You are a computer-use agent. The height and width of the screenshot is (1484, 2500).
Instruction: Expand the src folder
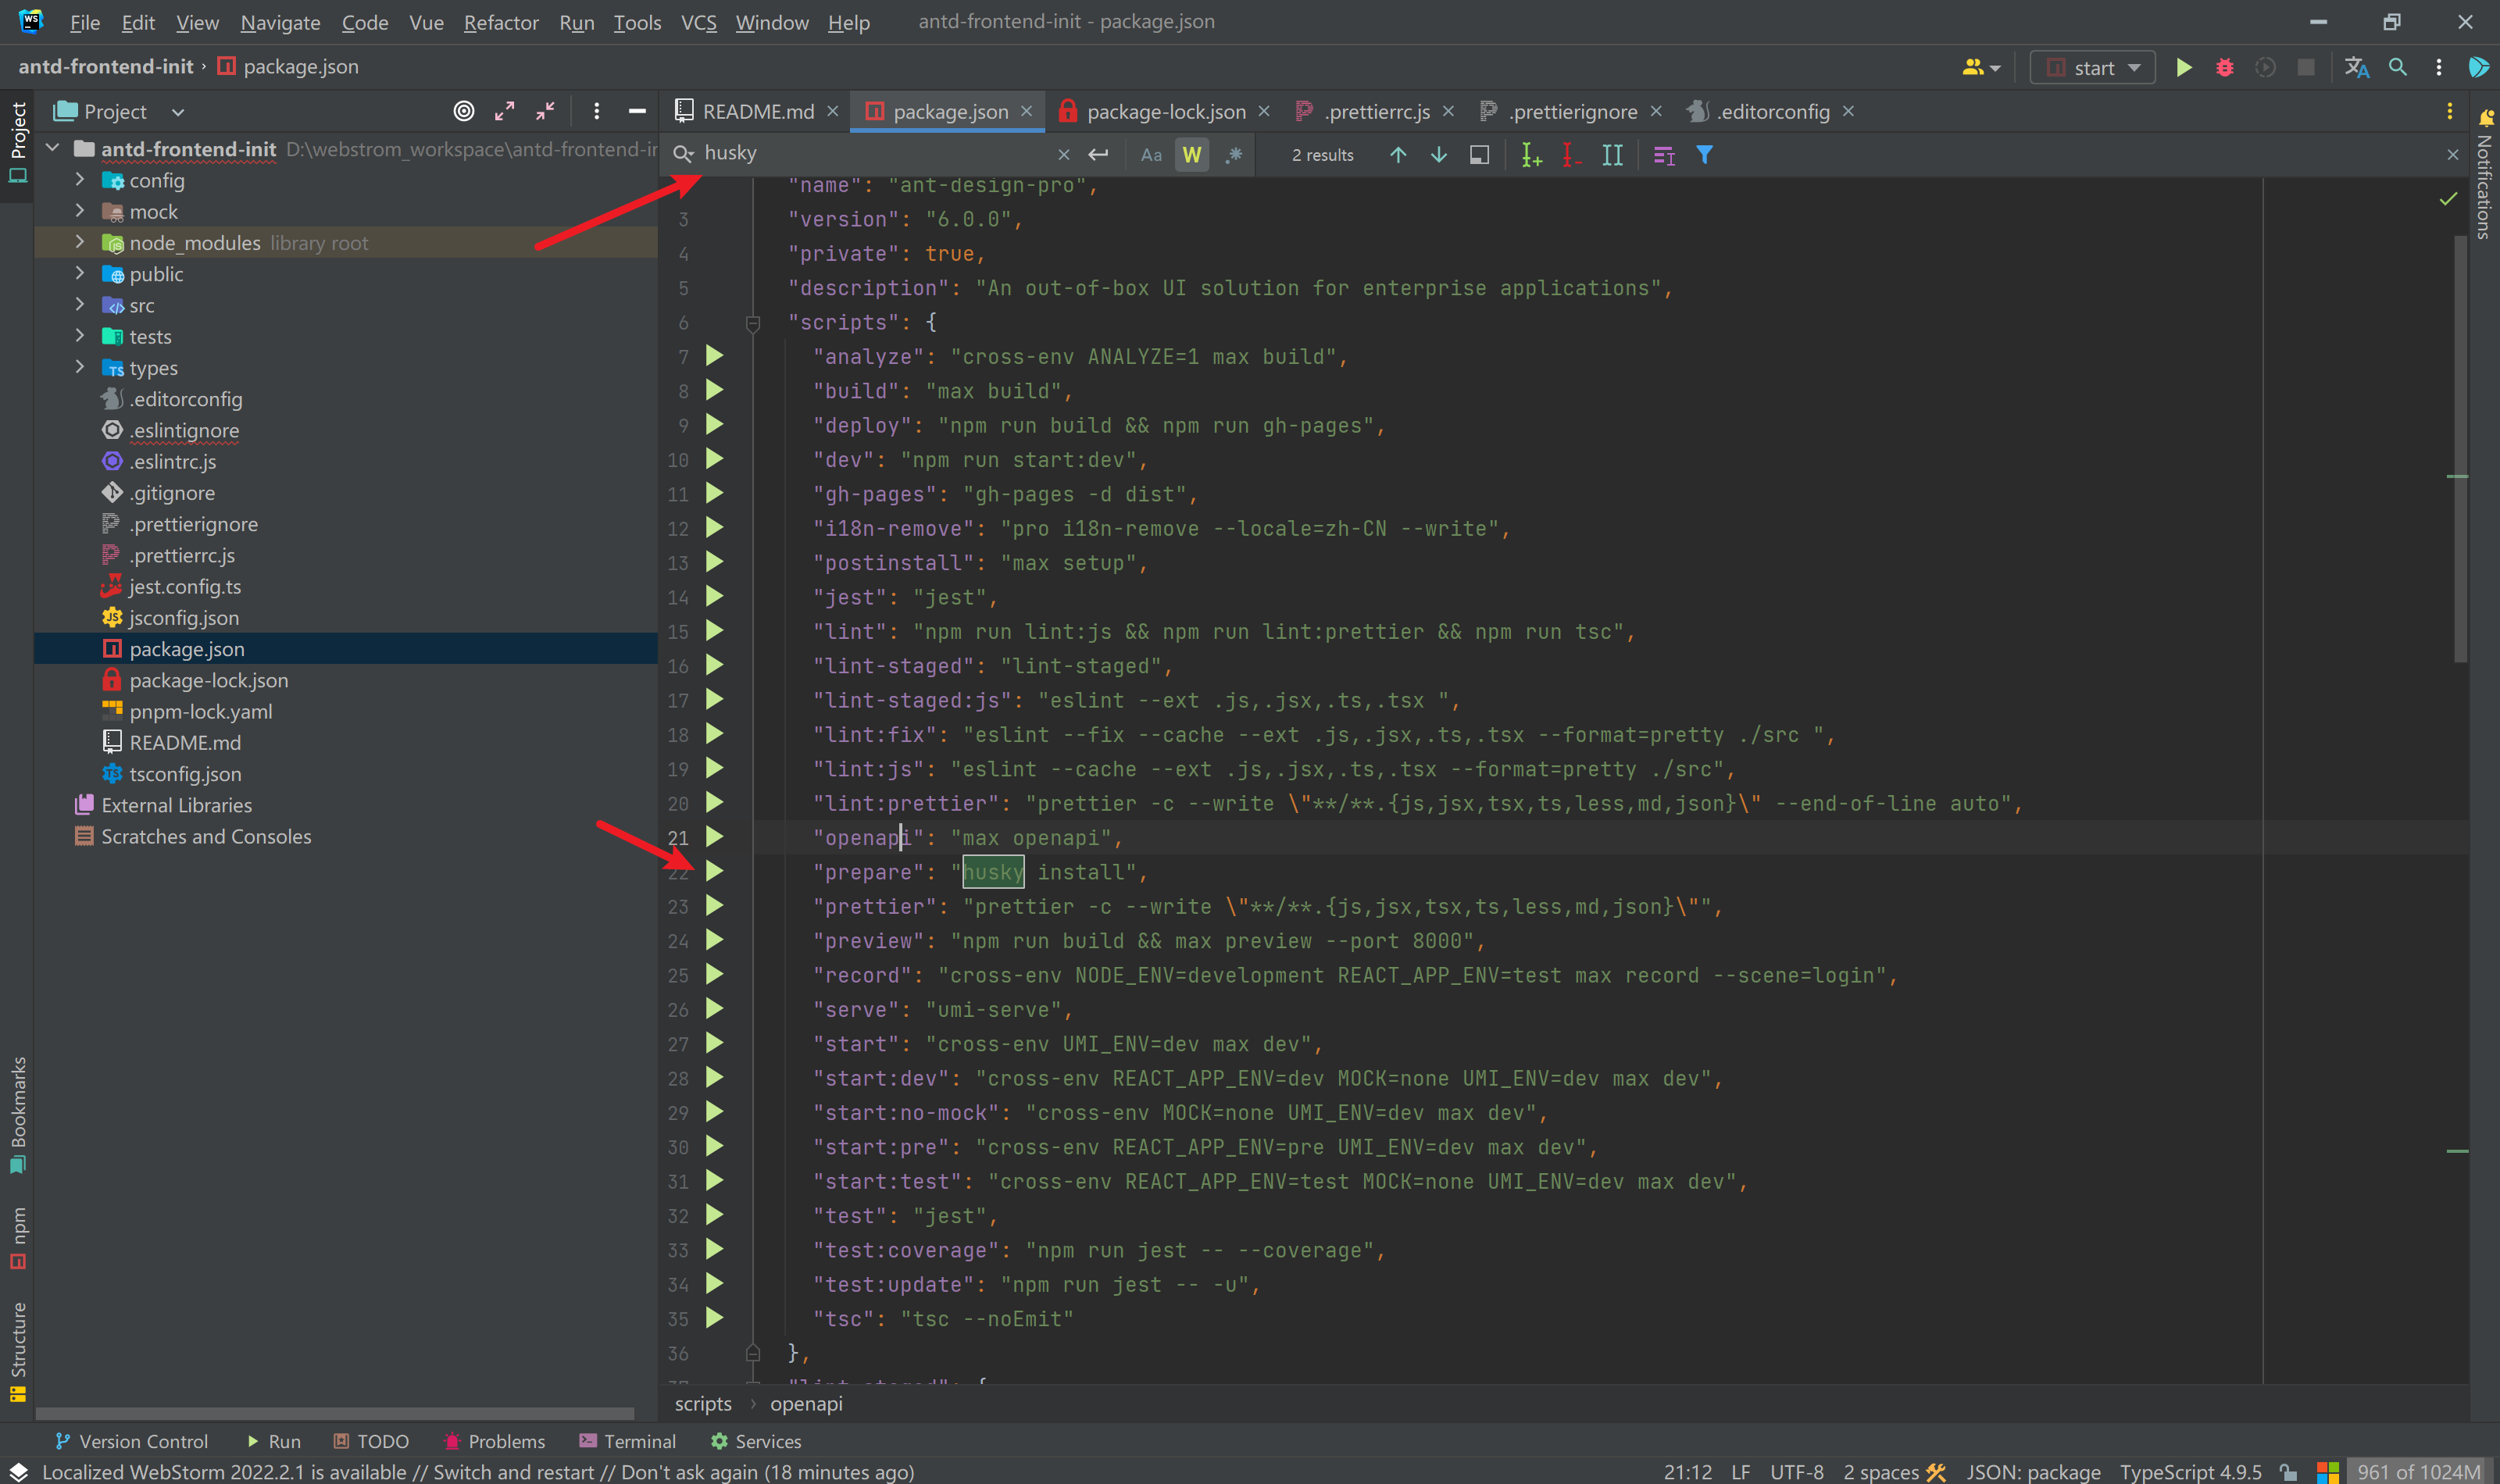click(80, 305)
